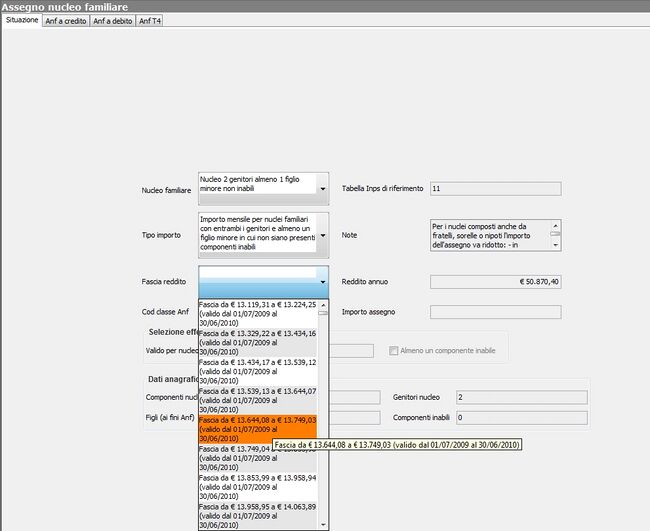Select the Anf T4 tab

click(x=149, y=20)
